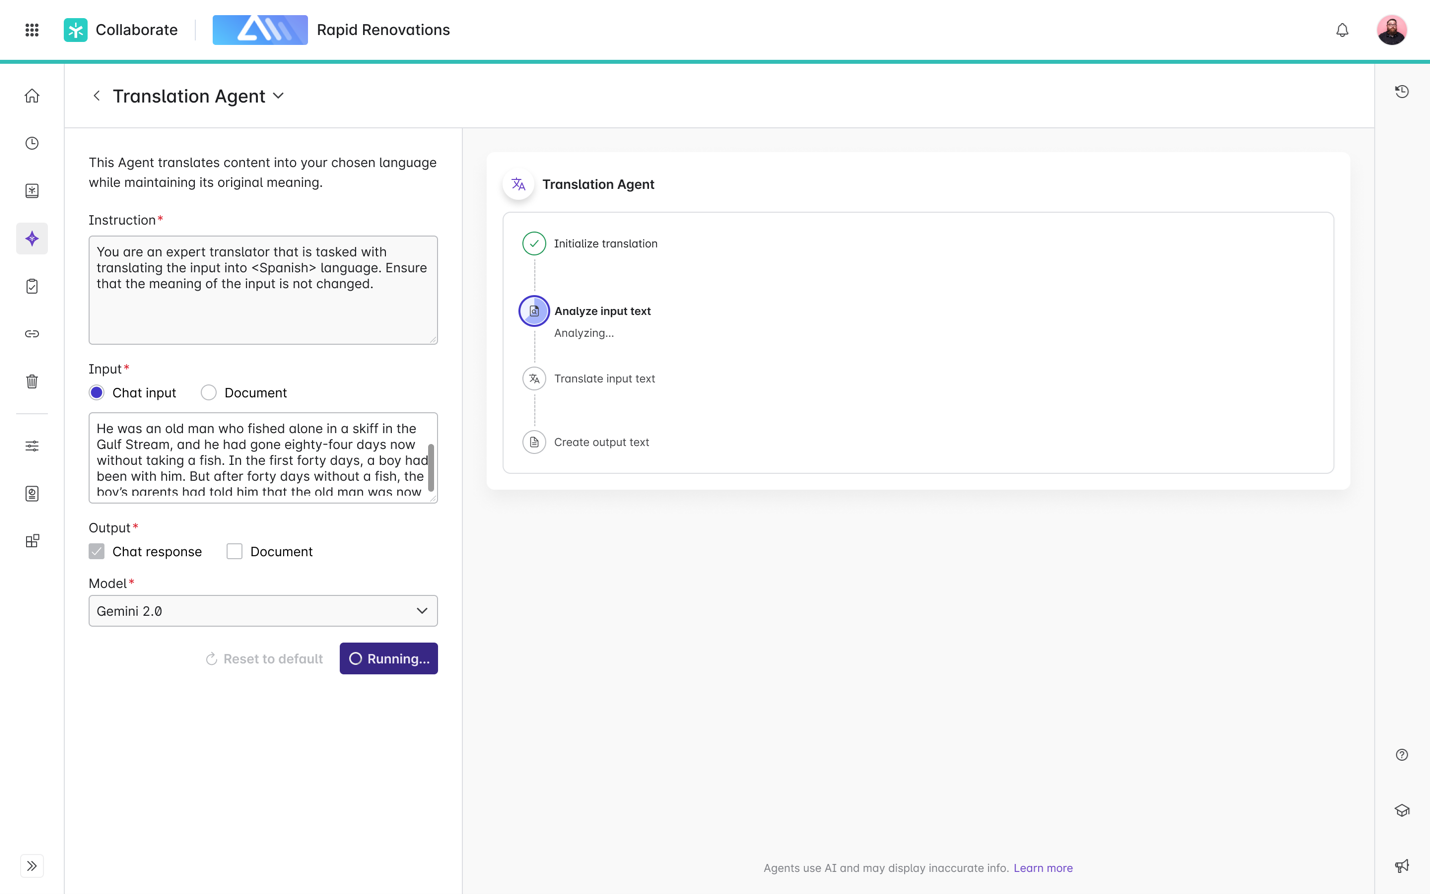The width and height of the screenshot is (1430, 894).
Task: Open the Gemini 2.0 model dropdown
Action: tap(263, 611)
